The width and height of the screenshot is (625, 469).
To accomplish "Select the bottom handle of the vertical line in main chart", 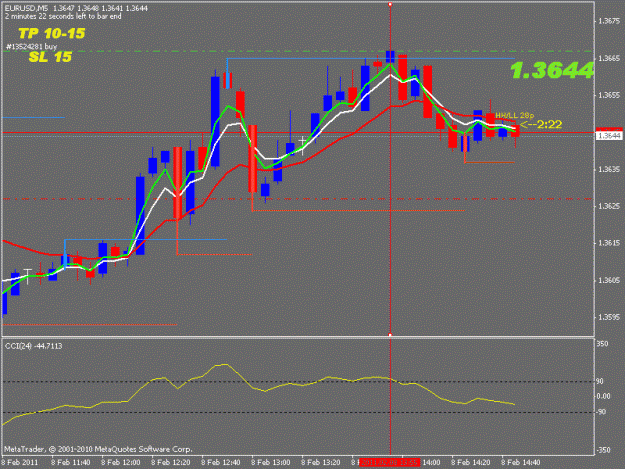I will pos(390,335).
